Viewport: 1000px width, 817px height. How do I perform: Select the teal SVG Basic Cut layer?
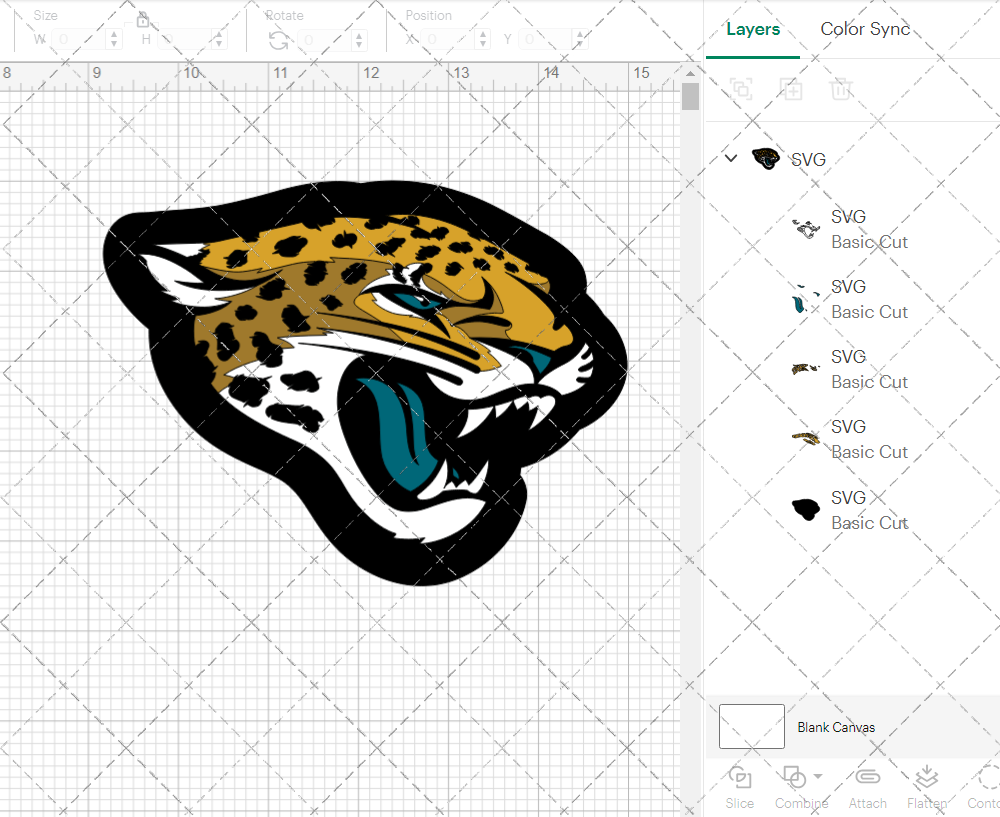[x=852, y=299]
